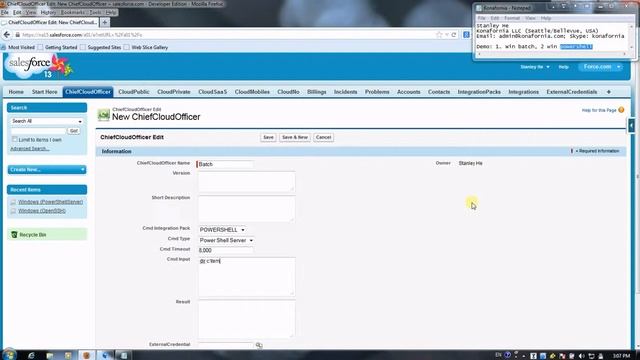
Task: Open the CloudSaaS tab
Action: [x=212, y=92]
